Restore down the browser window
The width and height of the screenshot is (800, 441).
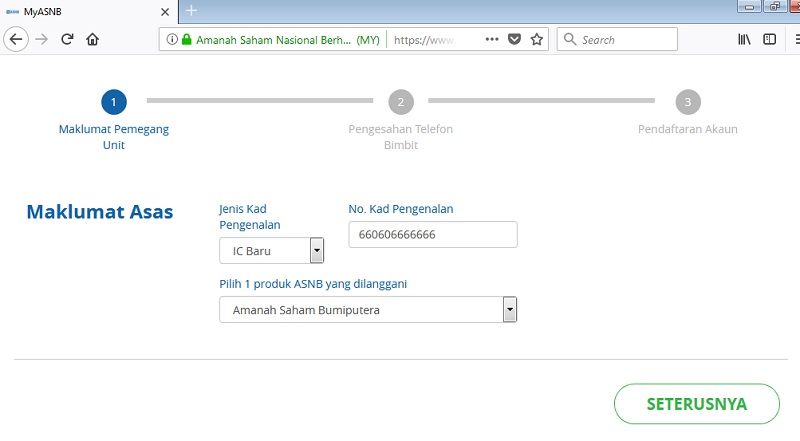pos(774,6)
